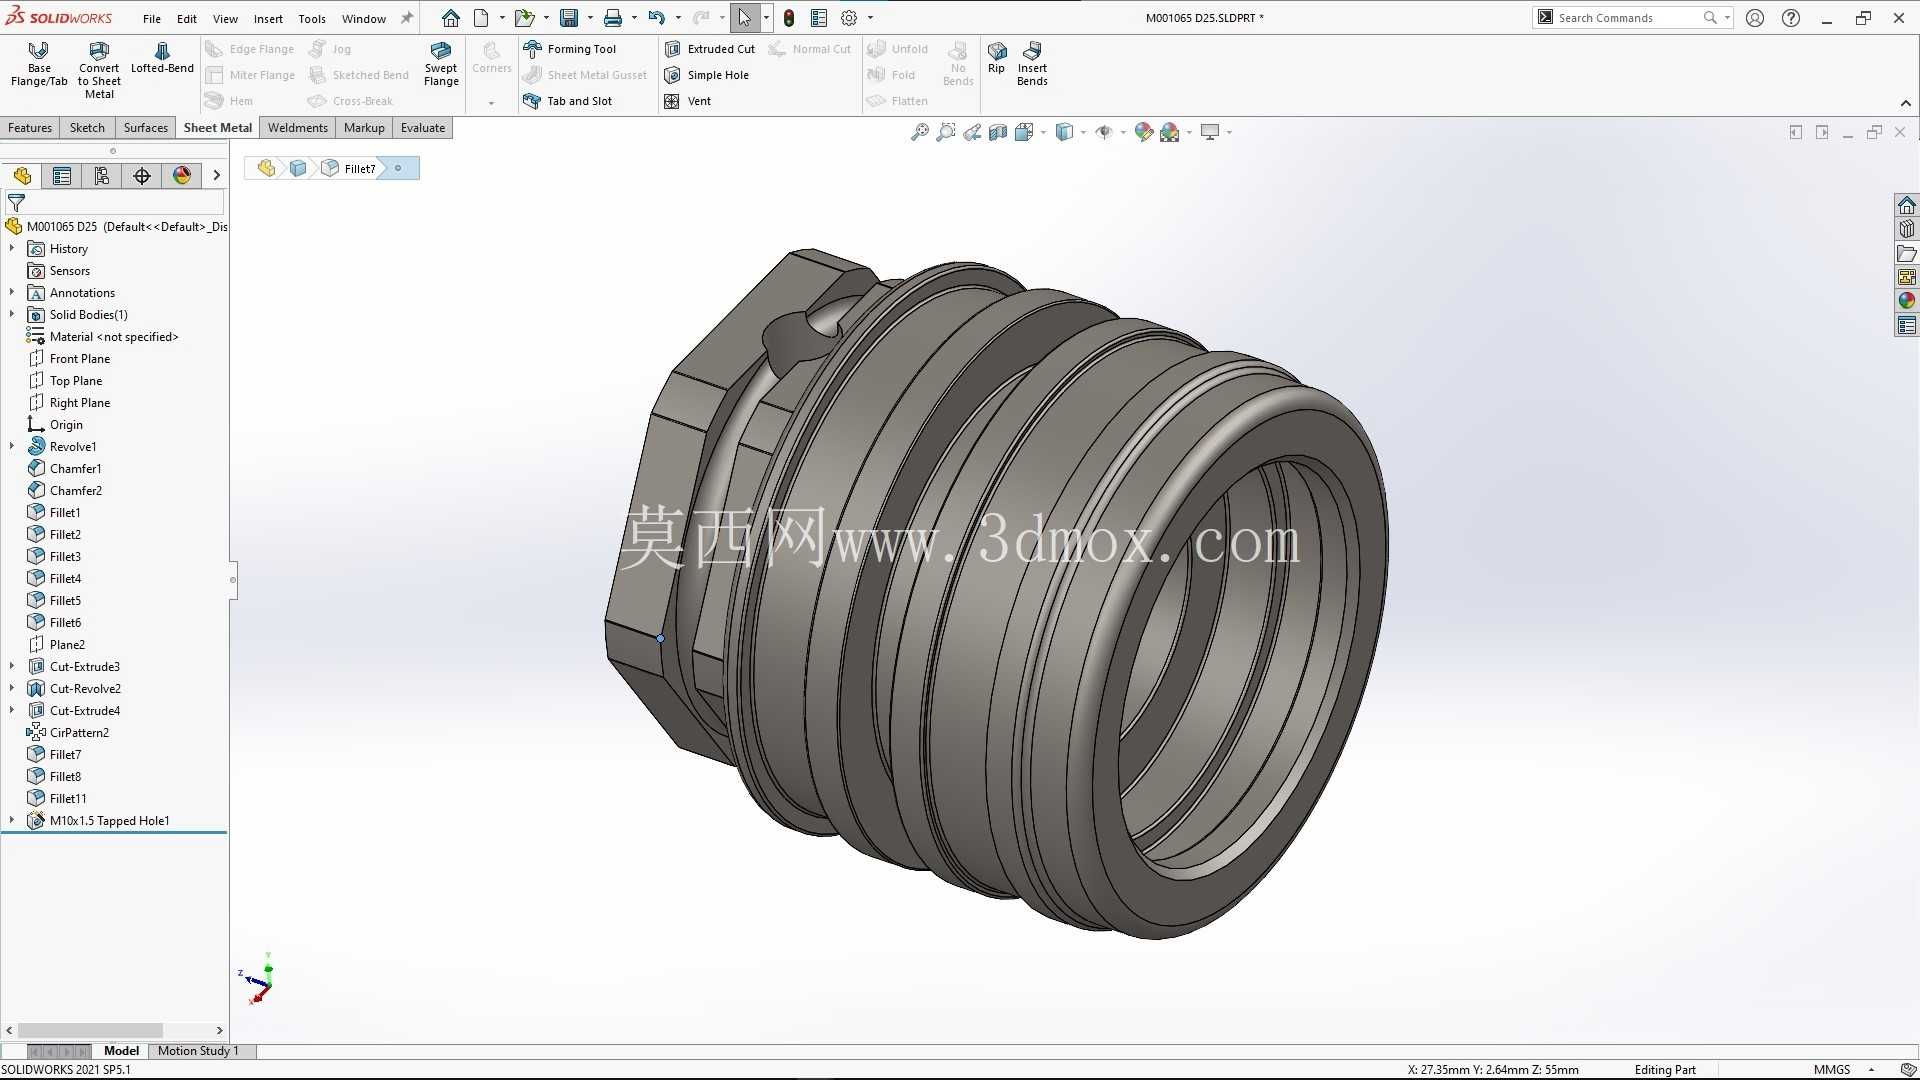This screenshot has height=1080, width=1920.
Task: Open the FeatureManager Design Tree tab
Action: pyautogui.click(x=22, y=176)
